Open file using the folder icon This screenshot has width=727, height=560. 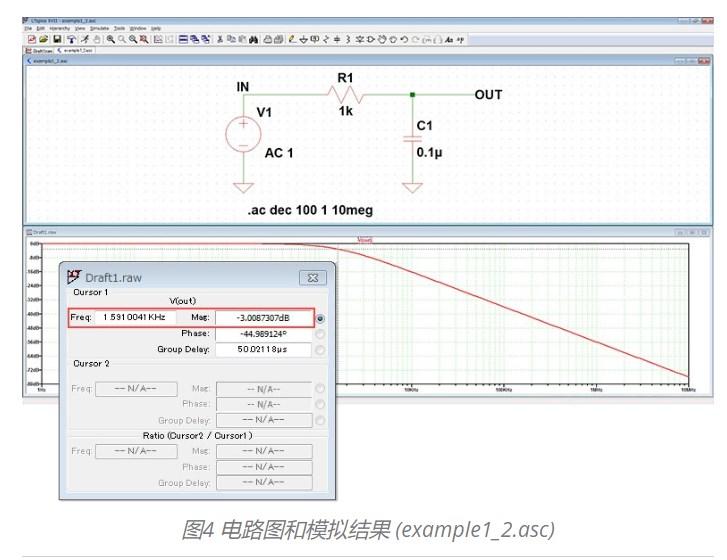43,39
